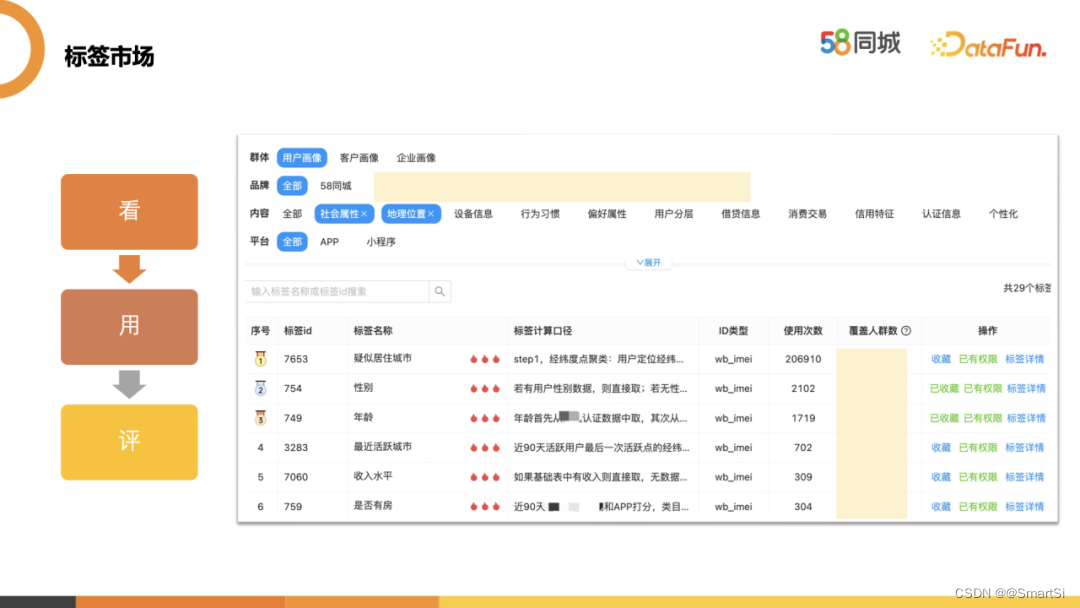Image resolution: width=1080 pixels, height=608 pixels.
Task: Click the tag name 是否有房
Action: (x=373, y=505)
